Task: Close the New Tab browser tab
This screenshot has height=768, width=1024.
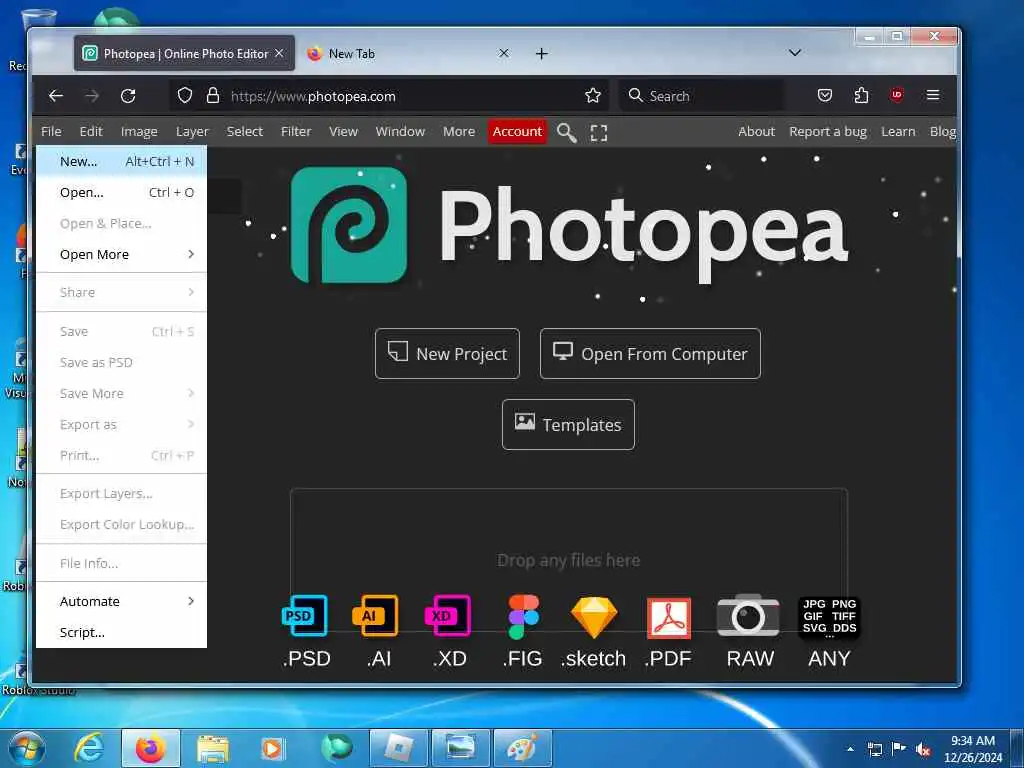Action: pos(504,53)
